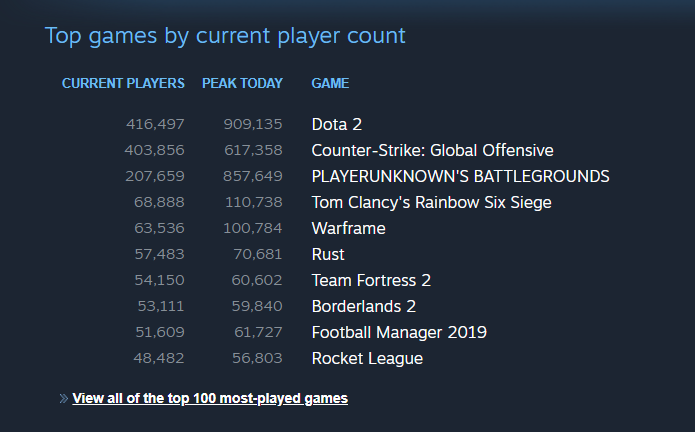Viewport: 695px width, 432px height.
Task: Click the GAME column header
Action: pos(330,83)
